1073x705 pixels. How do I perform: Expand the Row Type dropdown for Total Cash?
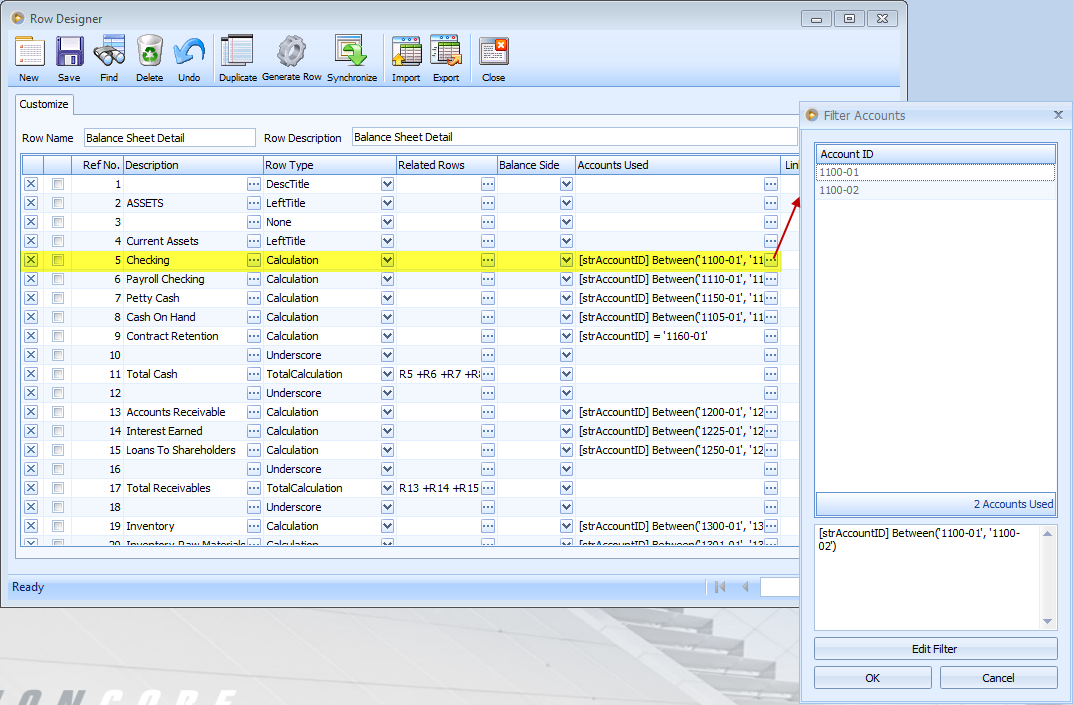click(x=385, y=373)
